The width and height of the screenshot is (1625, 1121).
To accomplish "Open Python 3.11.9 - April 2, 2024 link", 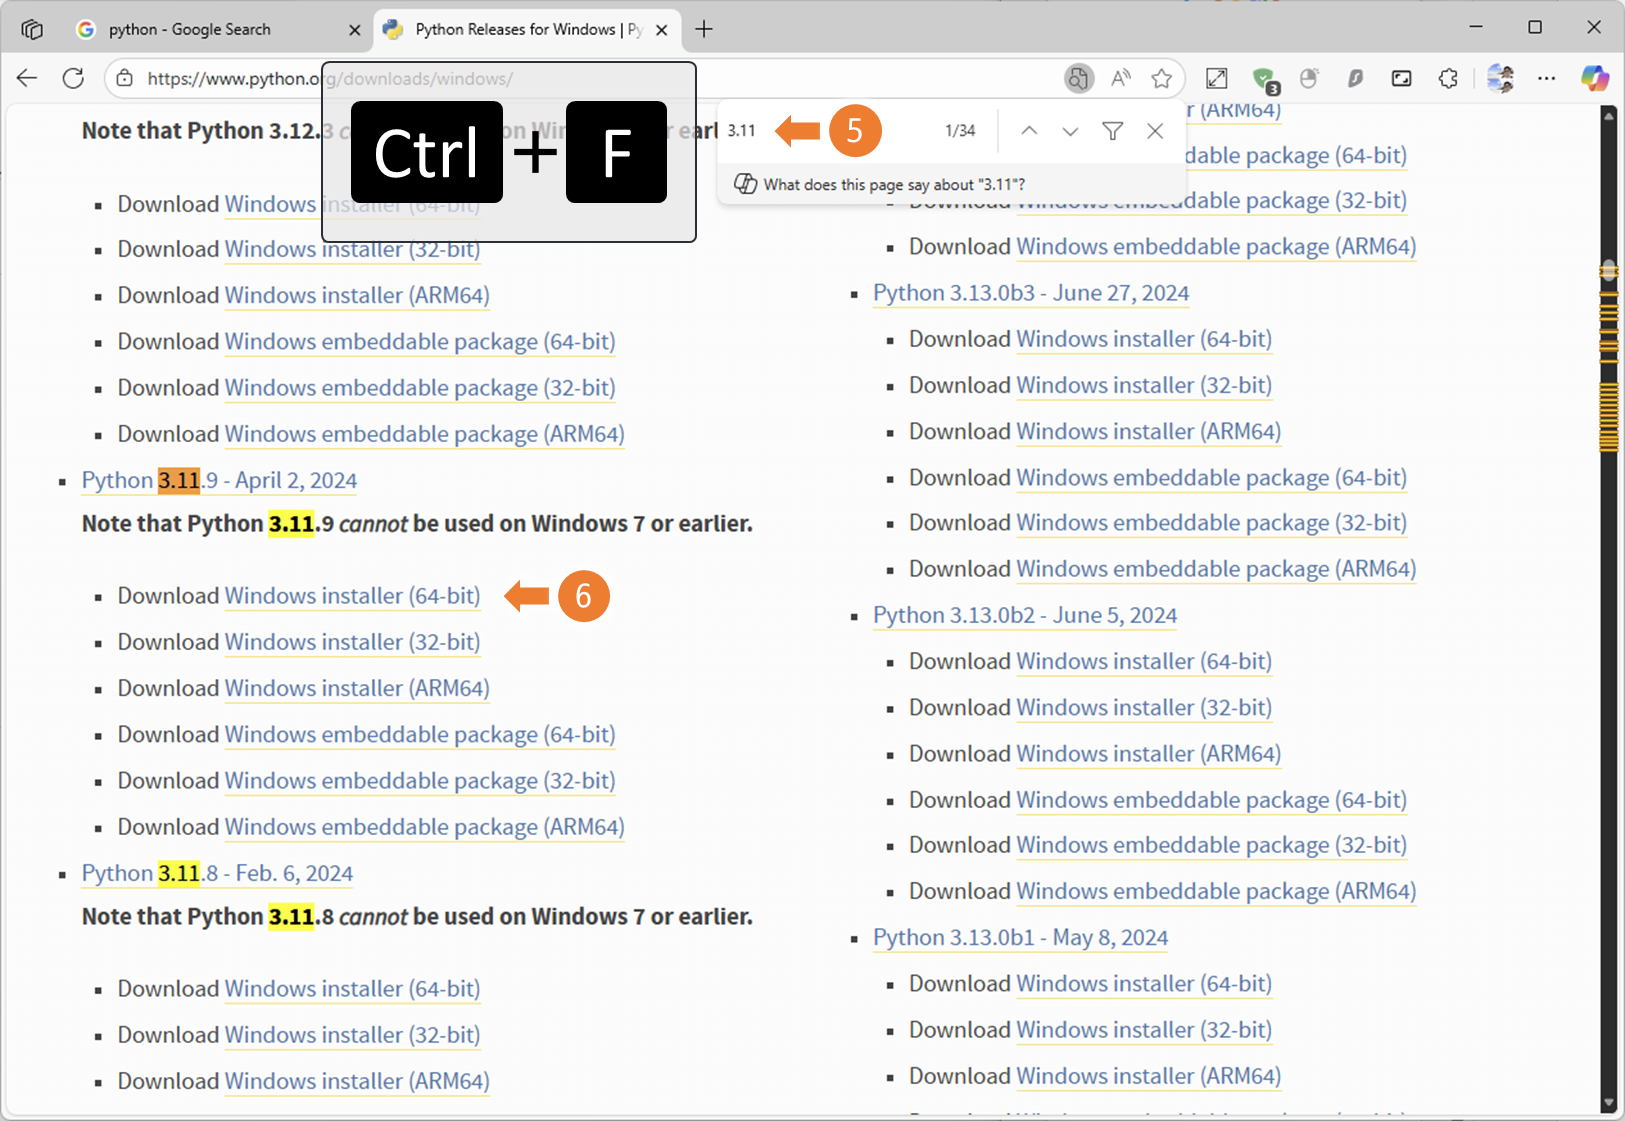I will tap(219, 480).
